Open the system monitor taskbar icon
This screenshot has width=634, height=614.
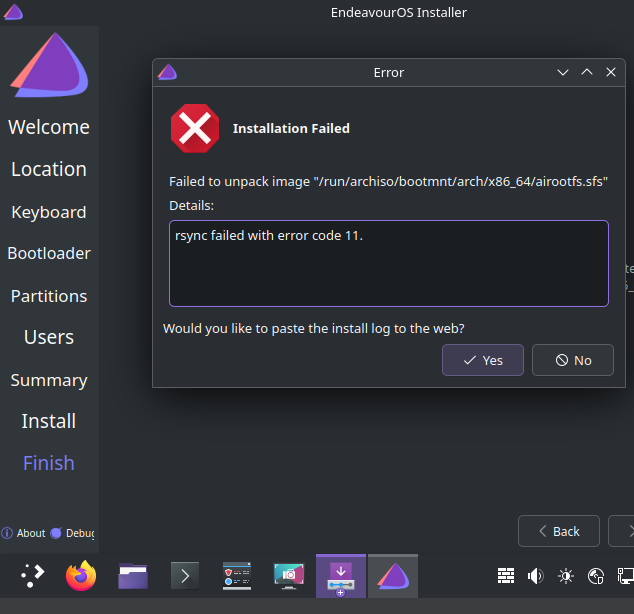(237, 576)
